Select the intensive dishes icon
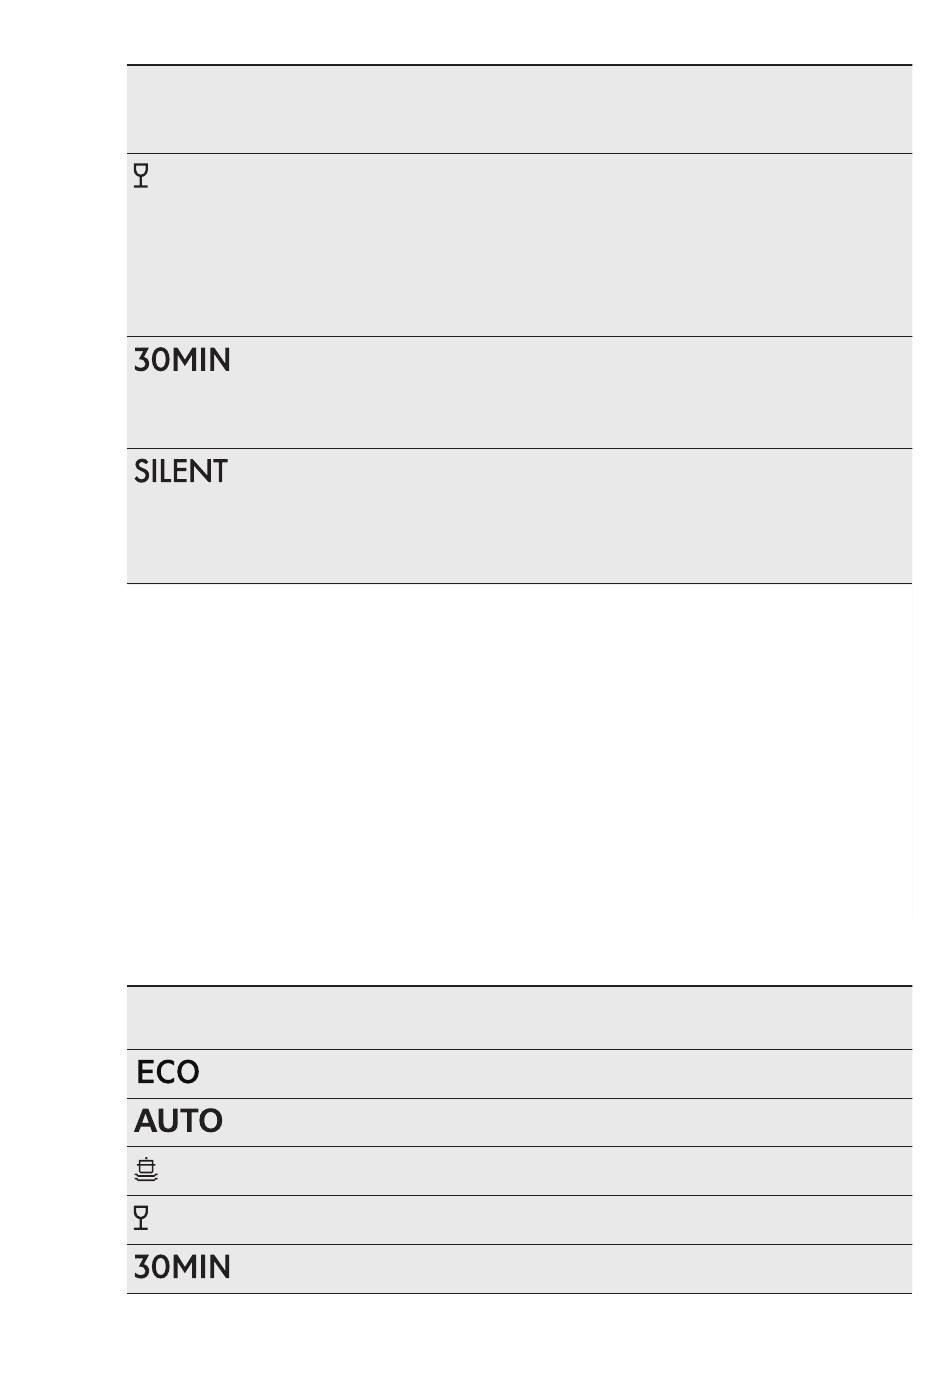The height and width of the screenshot is (1374, 950). pyautogui.click(x=146, y=1169)
